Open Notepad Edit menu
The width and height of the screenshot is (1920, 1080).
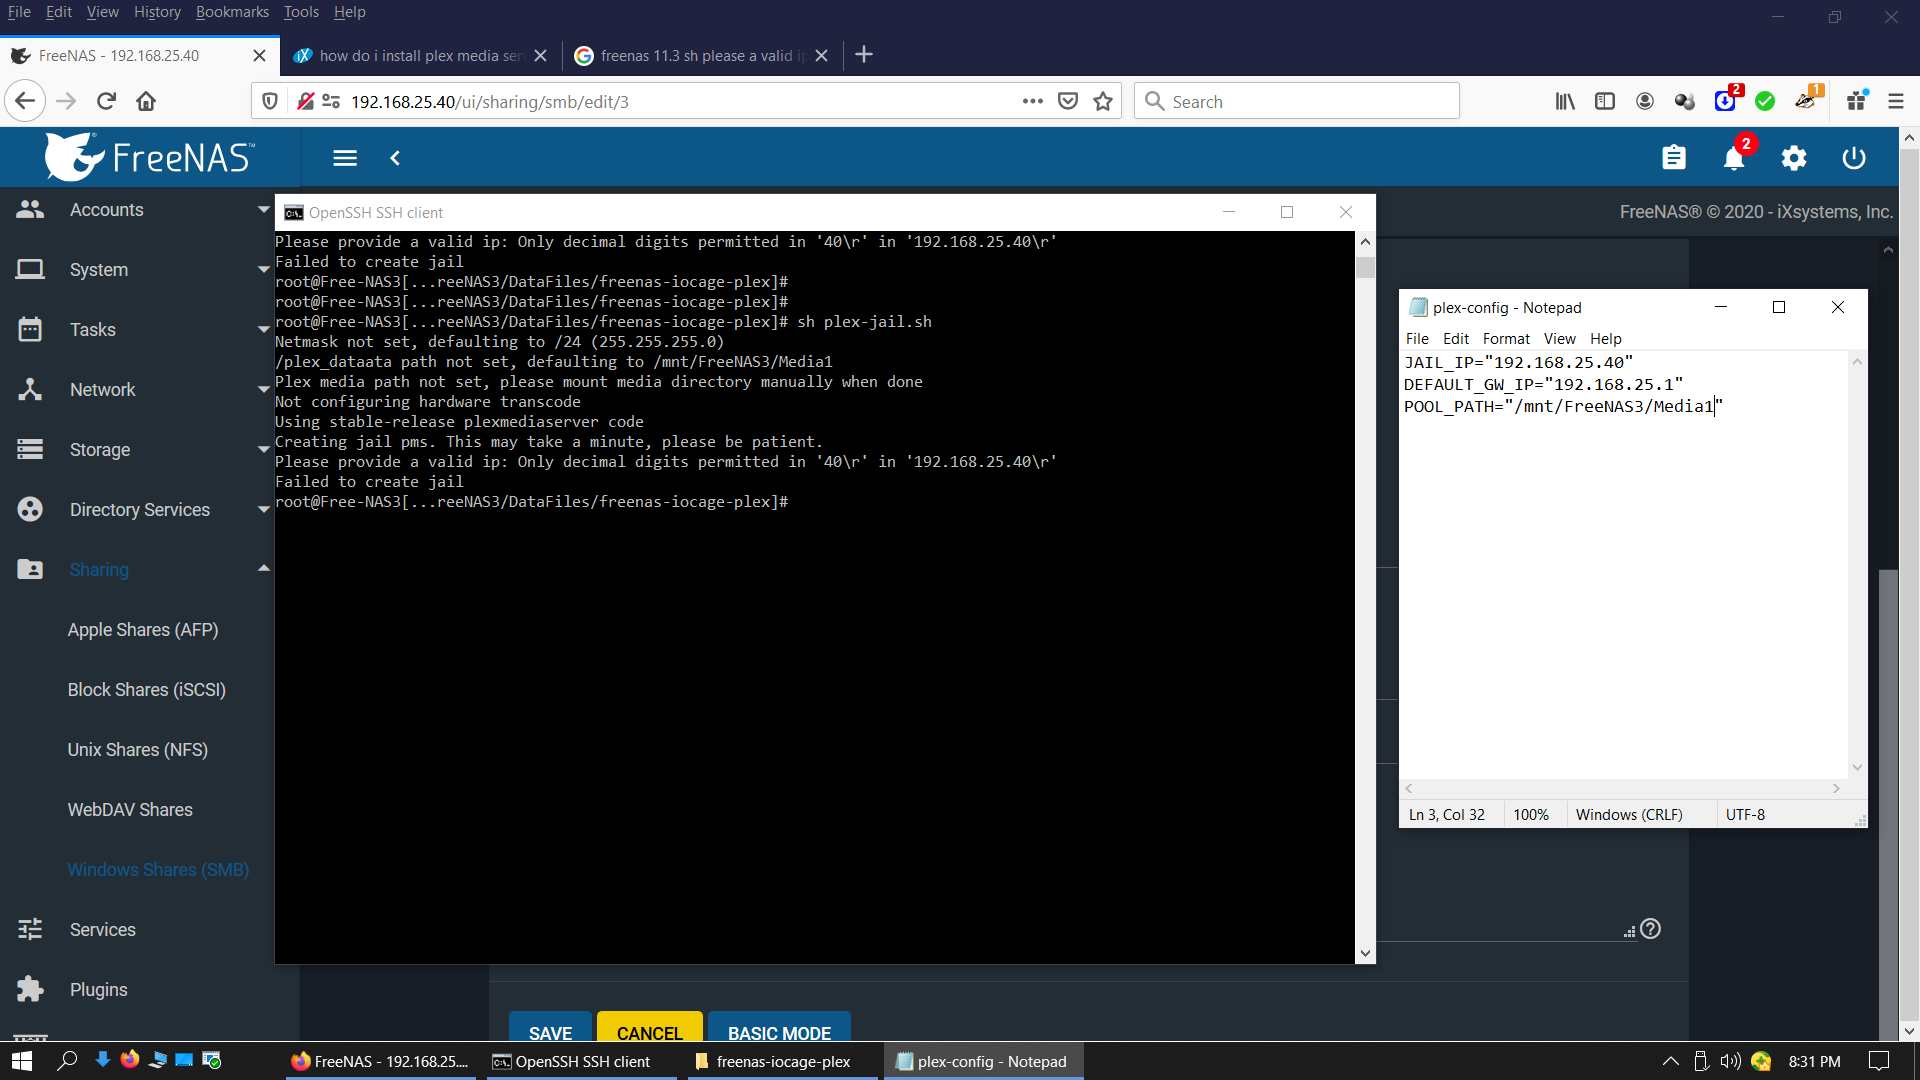tap(1455, 339)
